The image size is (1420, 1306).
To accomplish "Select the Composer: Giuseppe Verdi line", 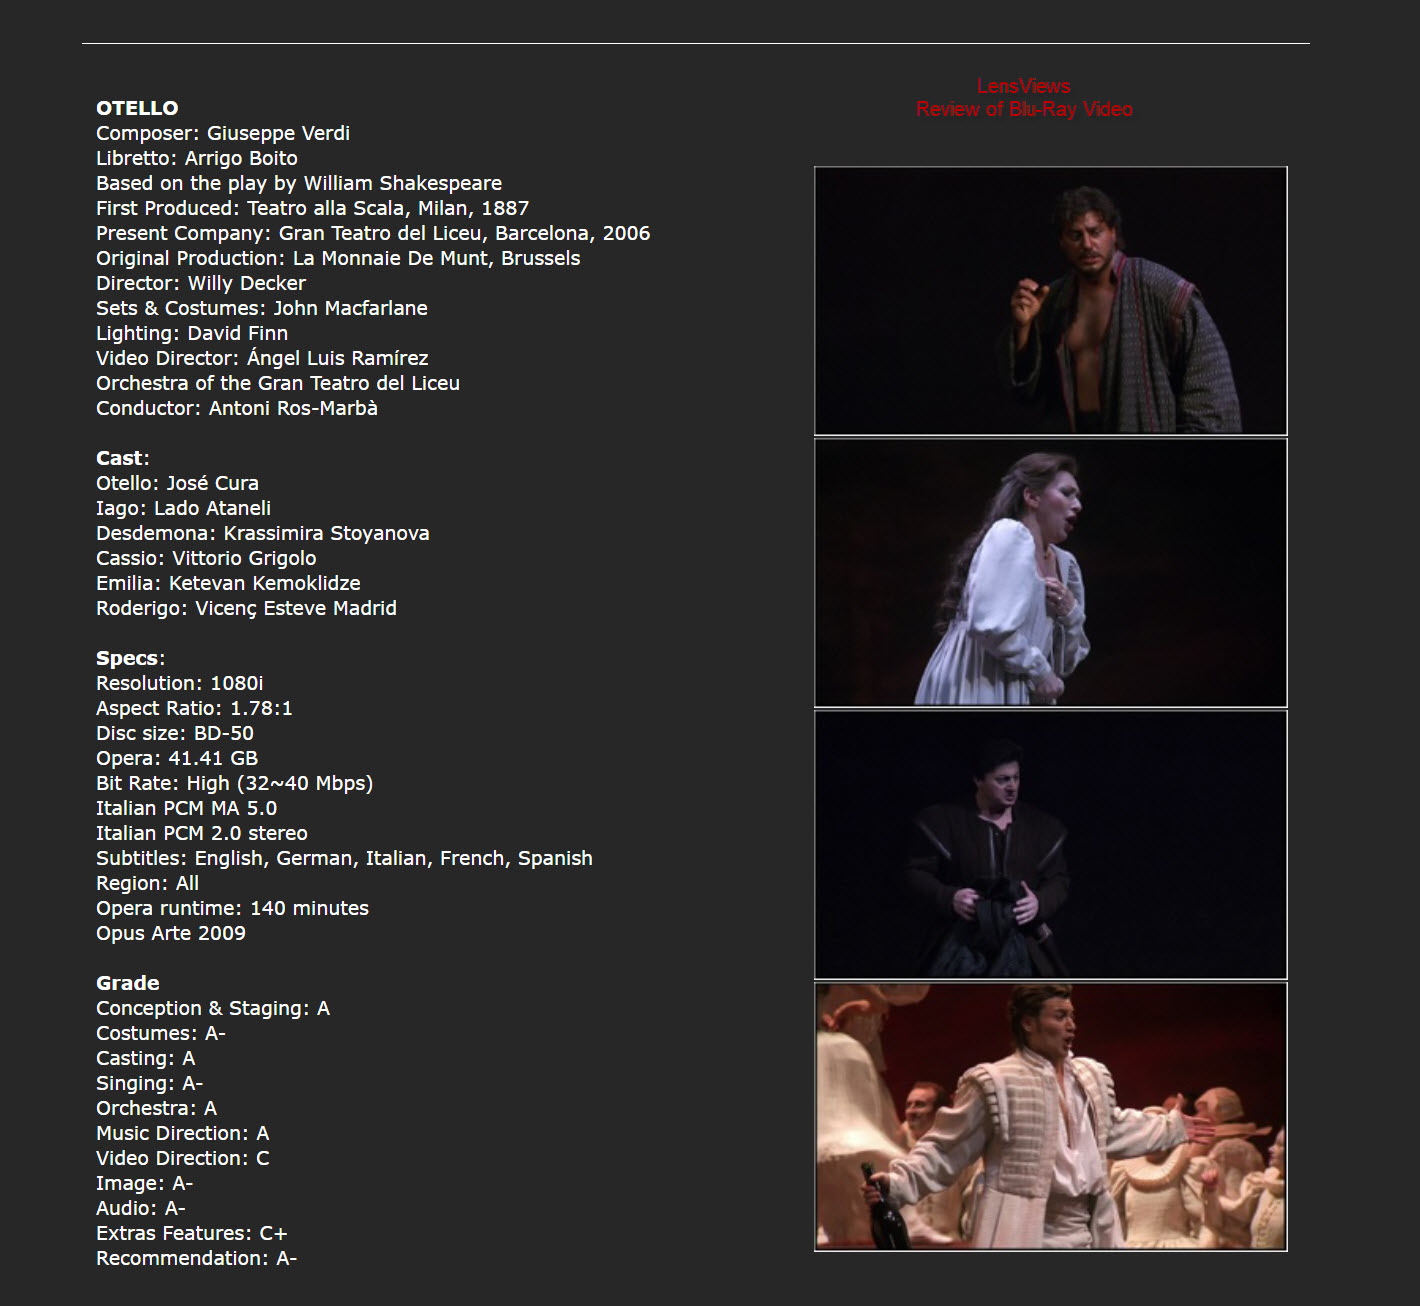I will 223,133.
